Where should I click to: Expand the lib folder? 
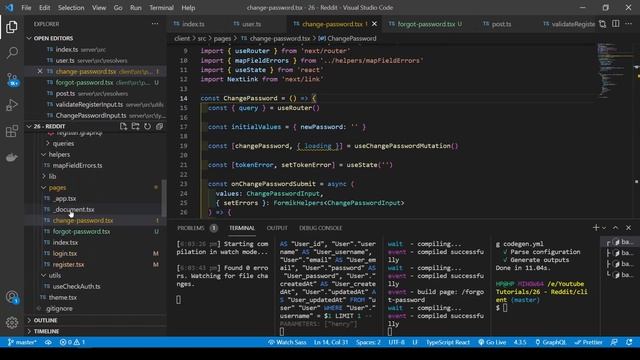click(x=52, y=176)
